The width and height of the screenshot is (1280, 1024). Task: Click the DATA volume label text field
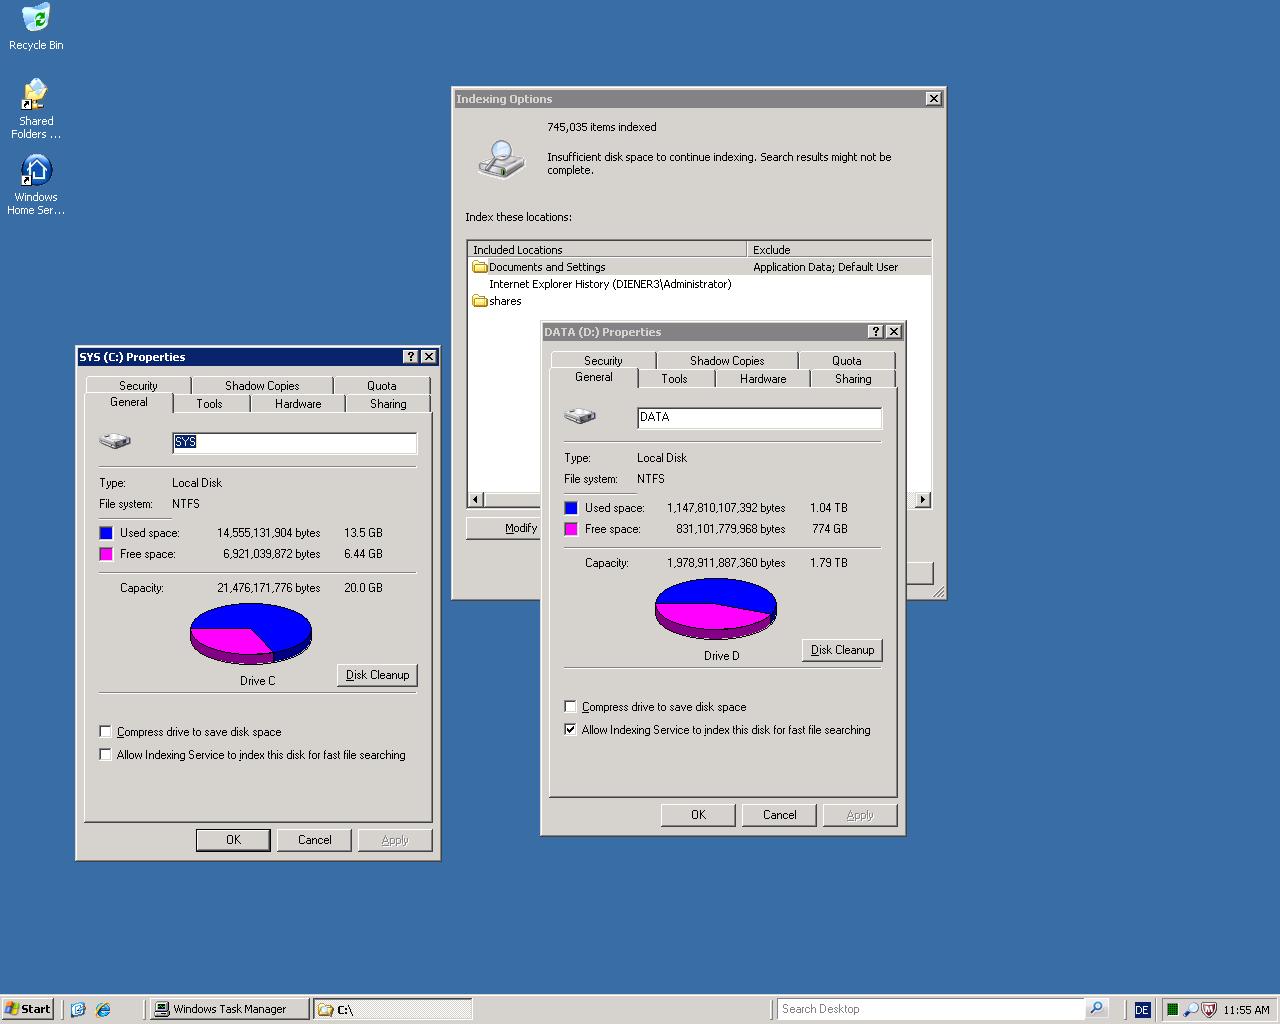(759, 418)
